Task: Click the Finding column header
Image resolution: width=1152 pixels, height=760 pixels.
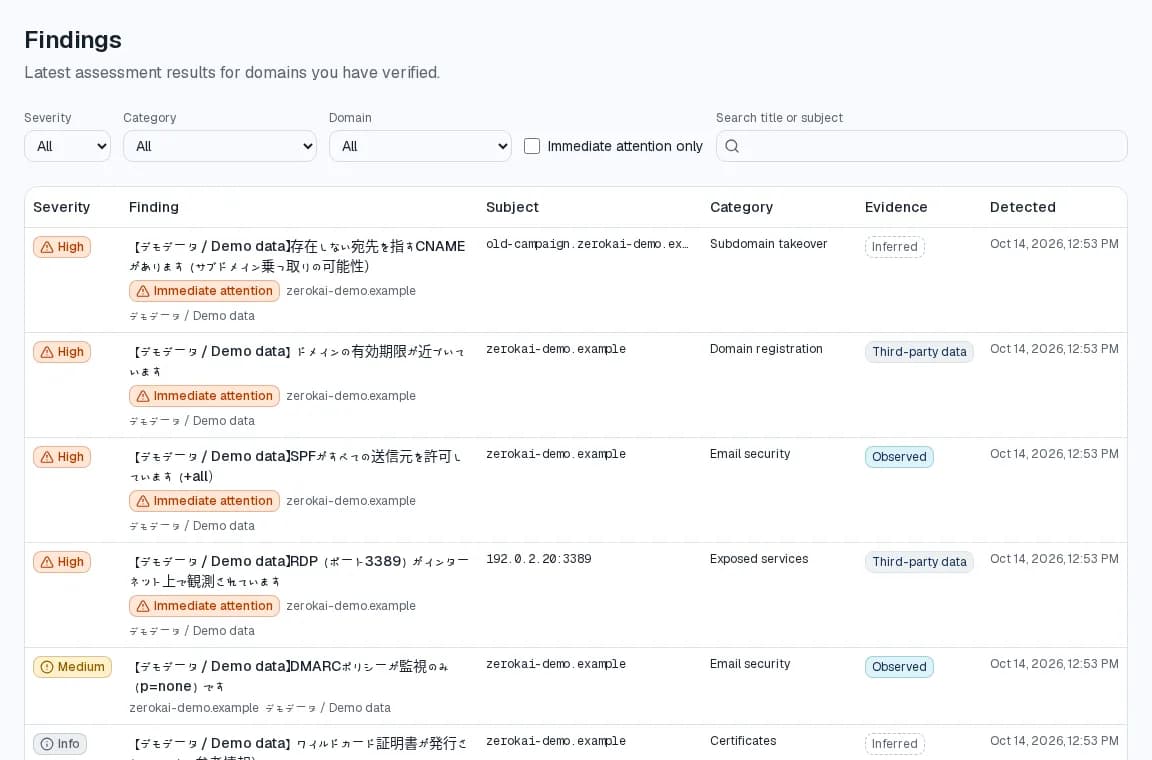Action: 154,207
